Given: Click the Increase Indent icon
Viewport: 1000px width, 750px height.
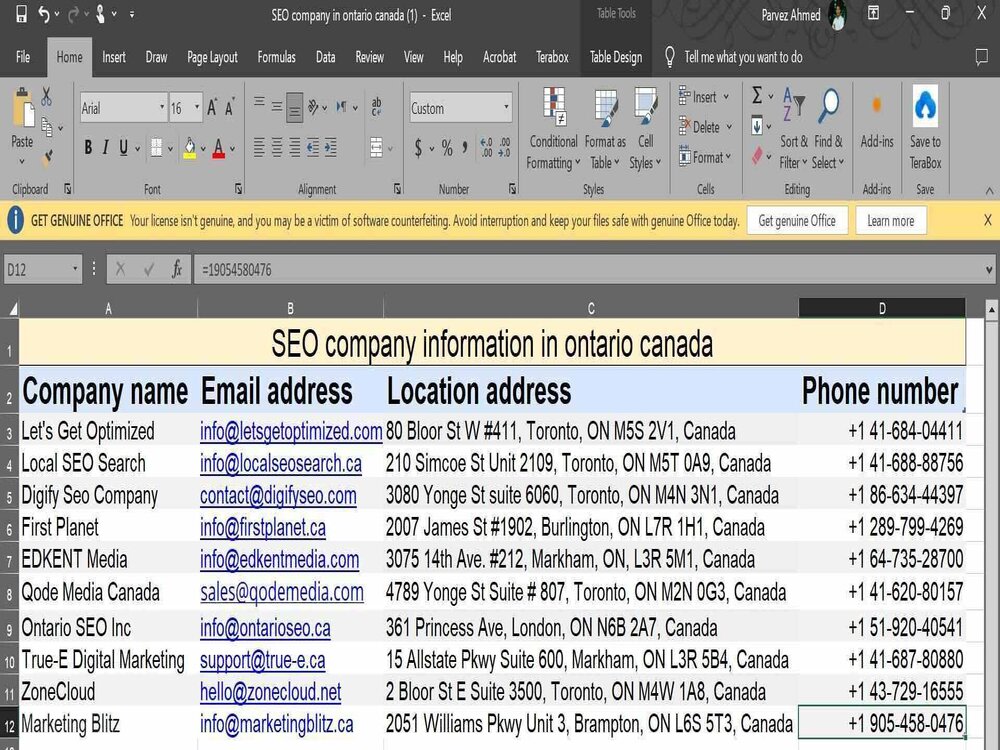Looking at the screenshot, I should [x=330, y=148].
